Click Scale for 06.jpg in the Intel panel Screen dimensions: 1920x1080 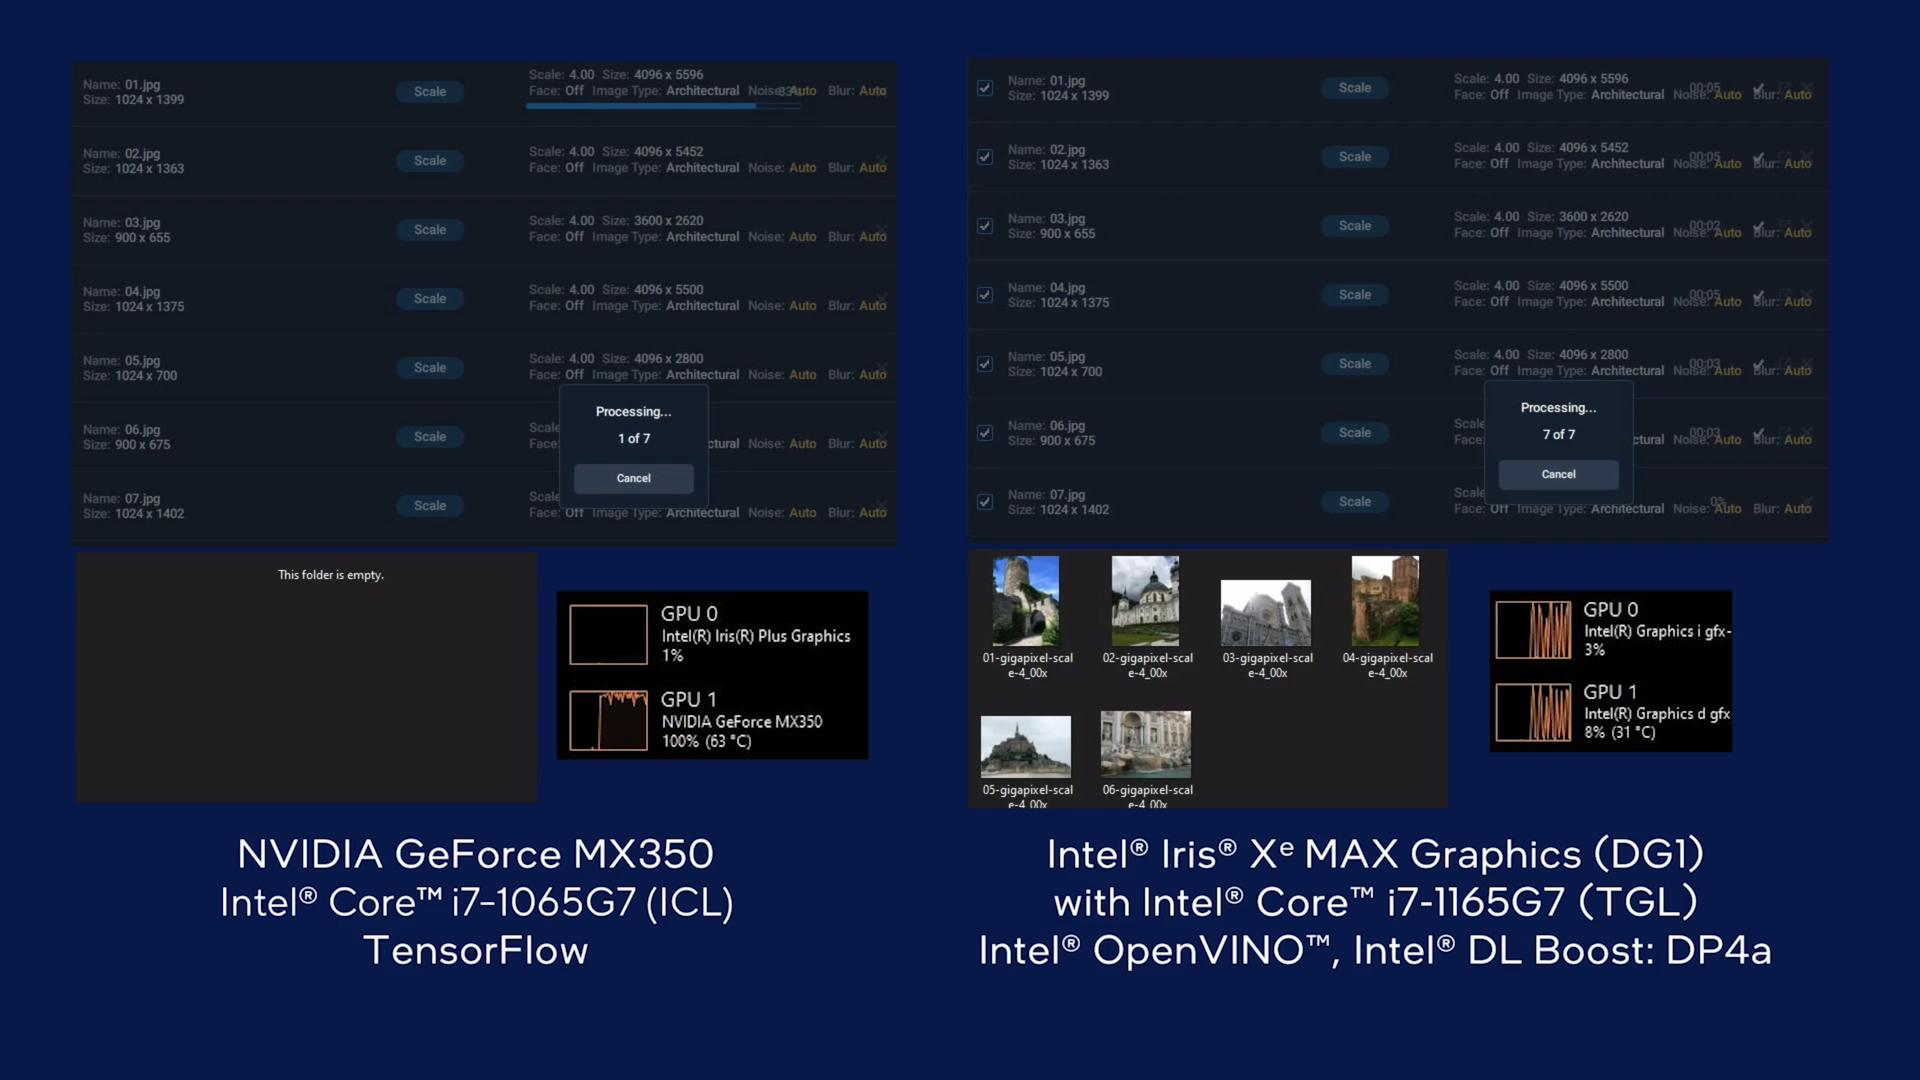coord(1355,432)
